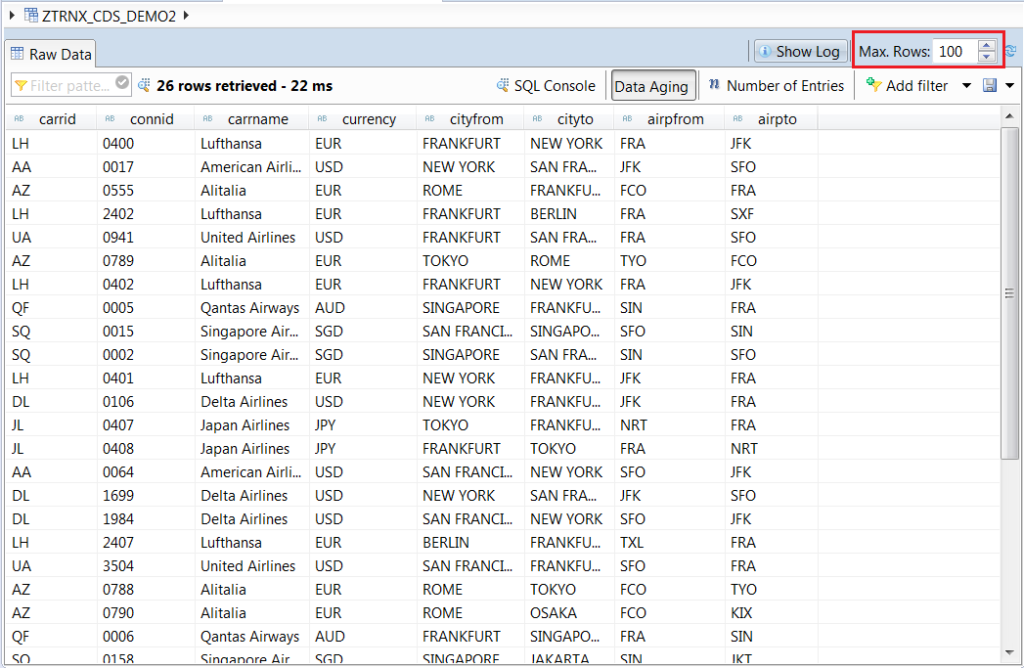Click the cityto column header
The width and height of the screenshot is (1024, 668).
pos(569,119)
